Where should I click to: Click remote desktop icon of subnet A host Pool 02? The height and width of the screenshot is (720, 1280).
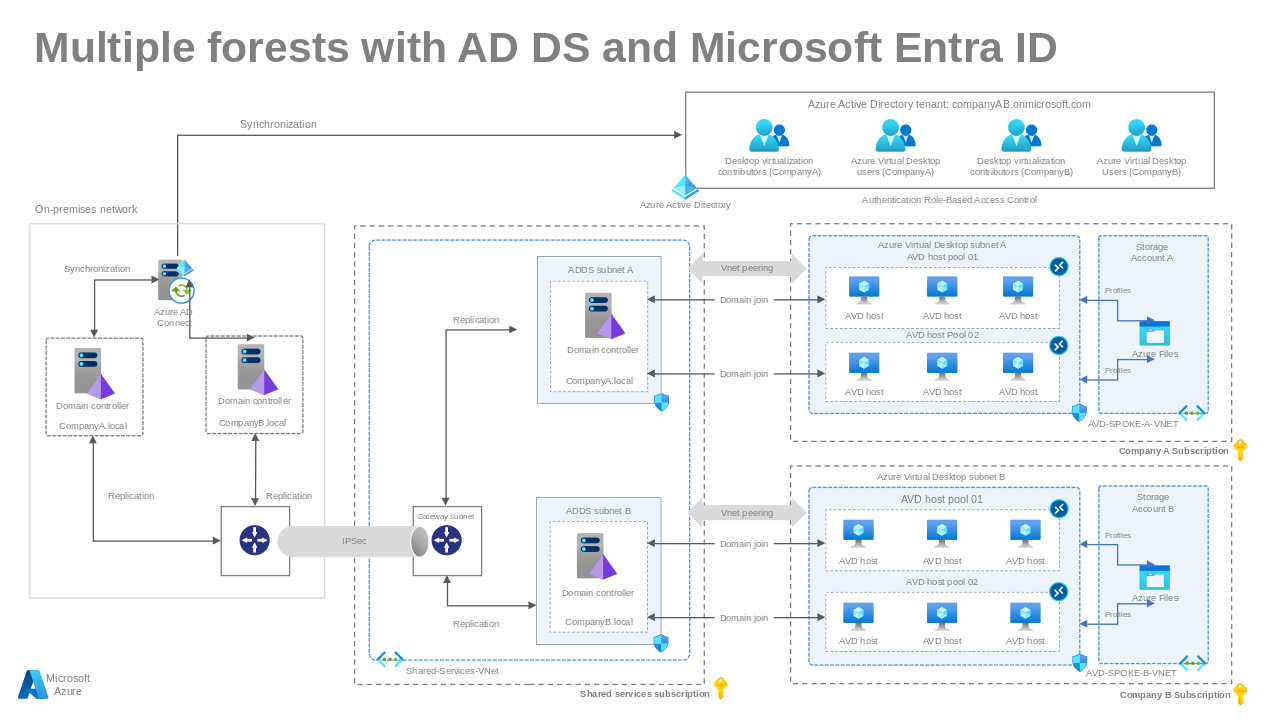1059,345
